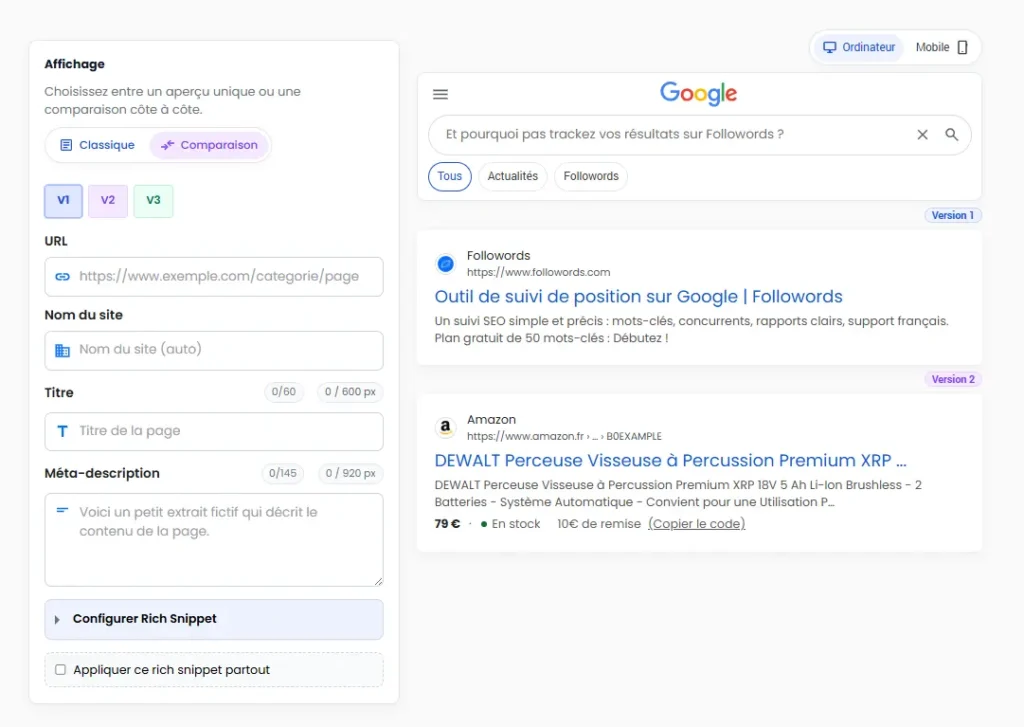Open the Followords result title link
Screen dimensions: 1024x727
[x=638, y=296]
